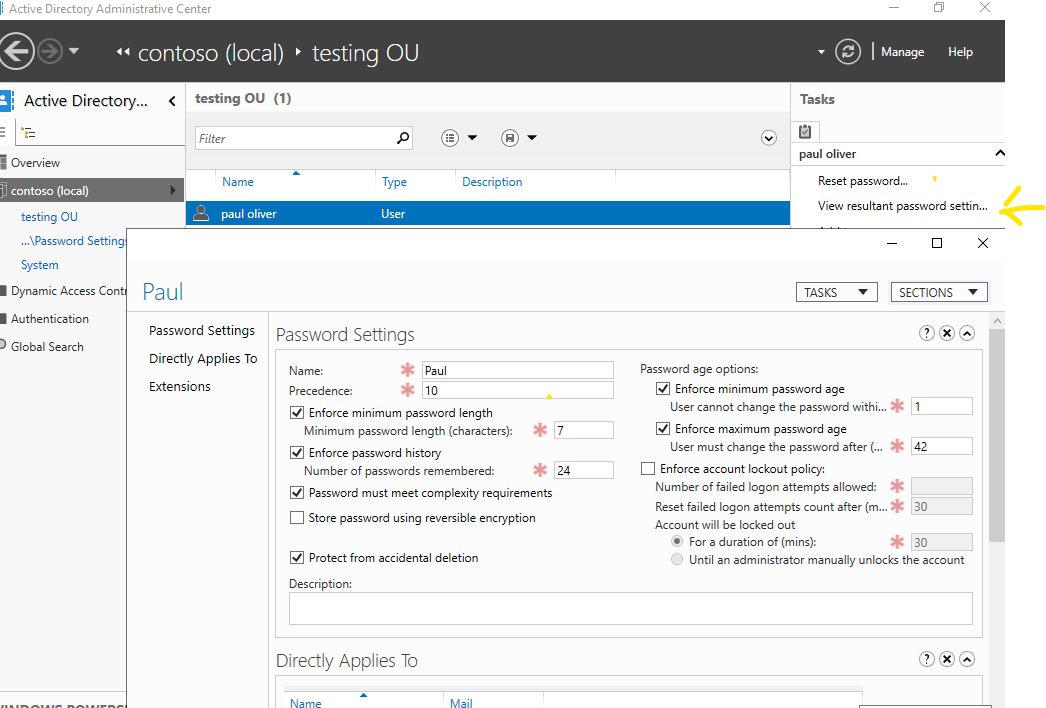Open the Manage menu
The width and height of the screenshot is (1046, 708).
pos(902,51)
